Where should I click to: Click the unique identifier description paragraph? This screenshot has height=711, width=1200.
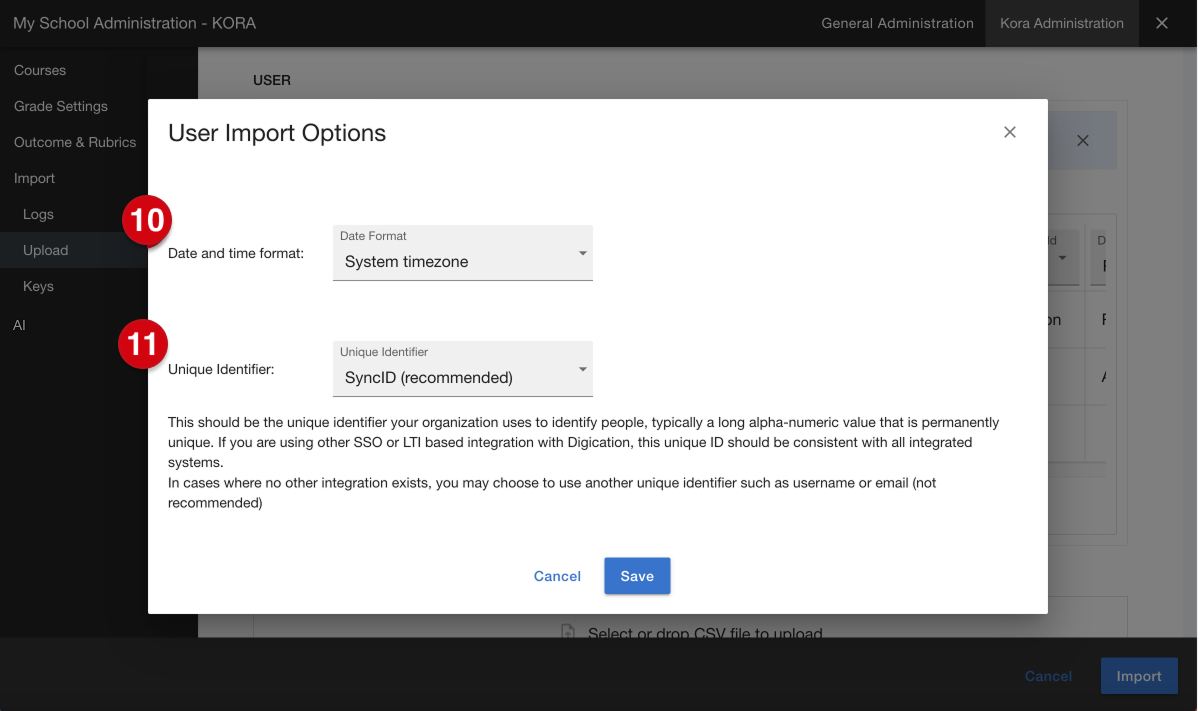click(x=584, y=463)
